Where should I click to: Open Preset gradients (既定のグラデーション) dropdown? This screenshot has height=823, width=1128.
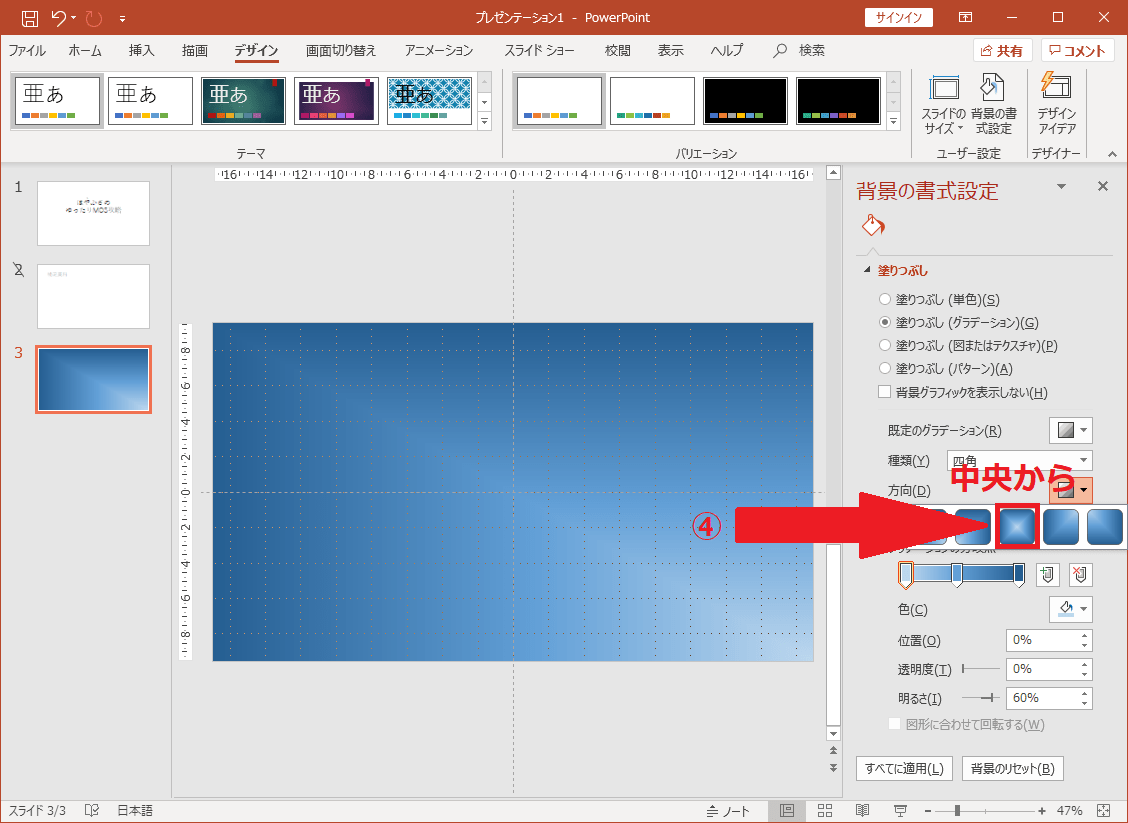1071,430
